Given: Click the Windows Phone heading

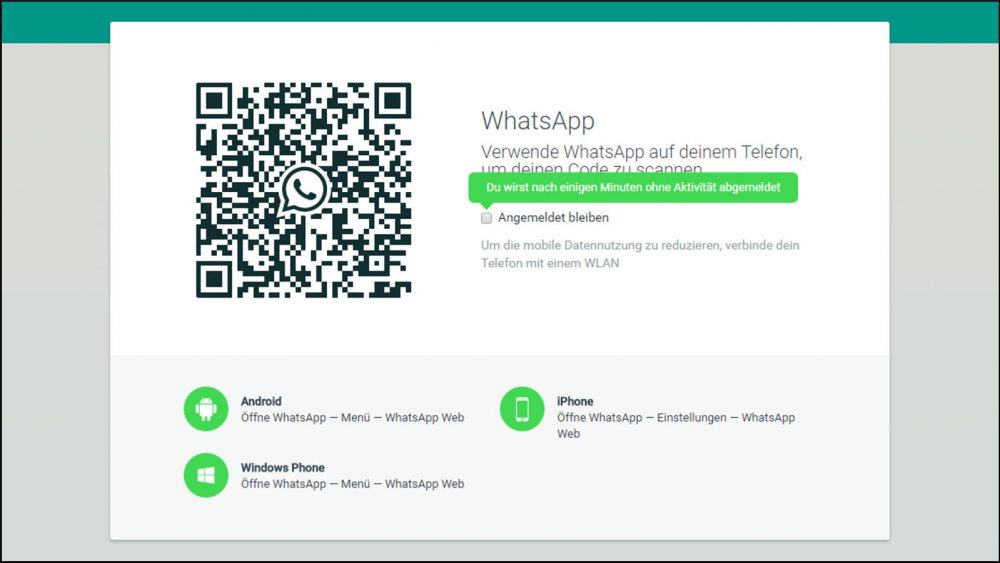Looking at the screenshot, I should tap(283, 467).
